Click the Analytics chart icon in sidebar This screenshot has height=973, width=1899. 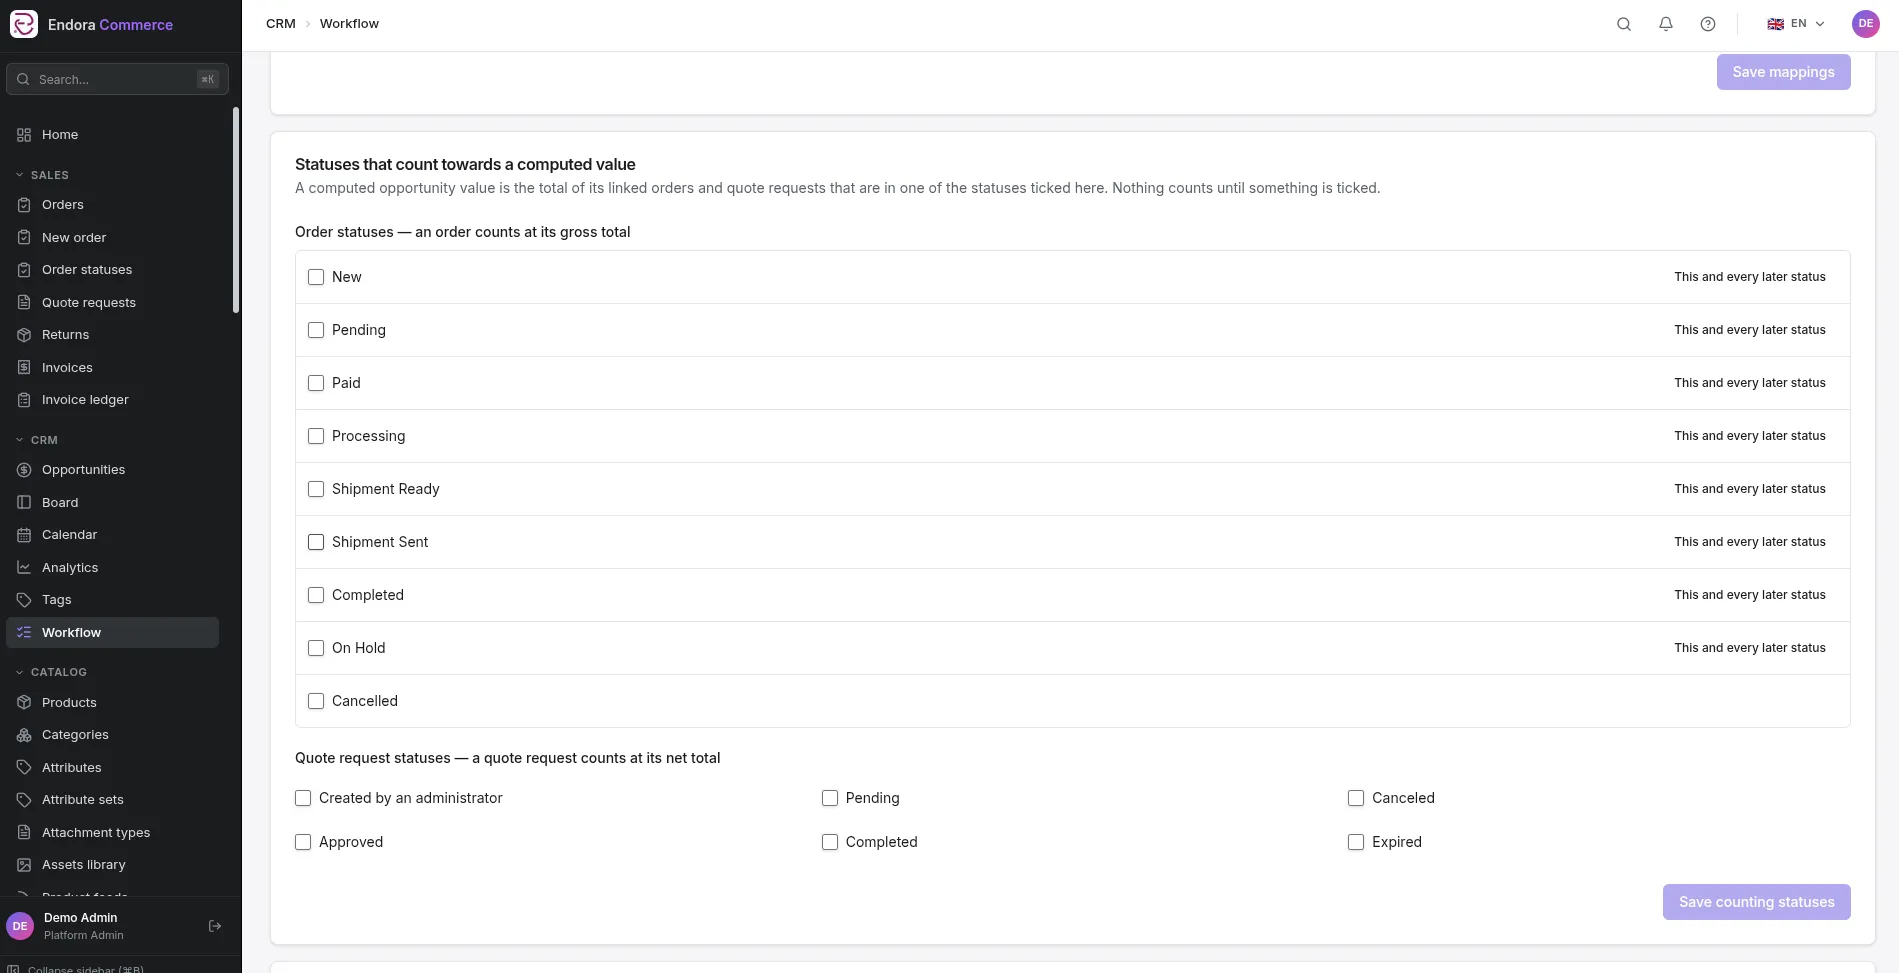point(24,568)
